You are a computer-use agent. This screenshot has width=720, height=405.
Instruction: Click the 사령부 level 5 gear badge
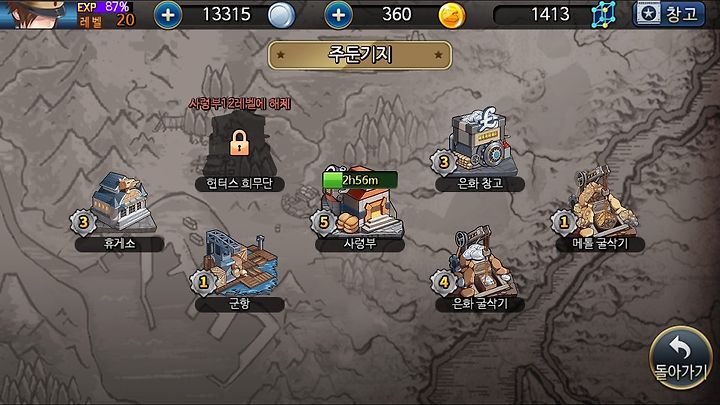(x=324, y=222)
